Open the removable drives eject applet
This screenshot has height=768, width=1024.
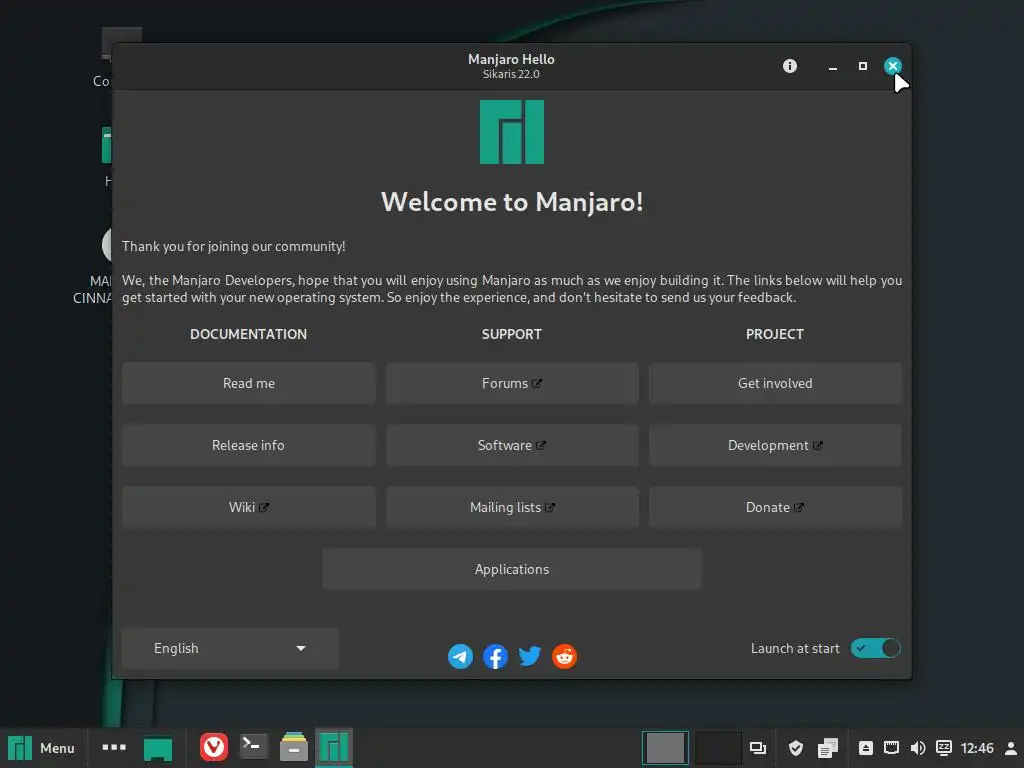coord(866,748)
